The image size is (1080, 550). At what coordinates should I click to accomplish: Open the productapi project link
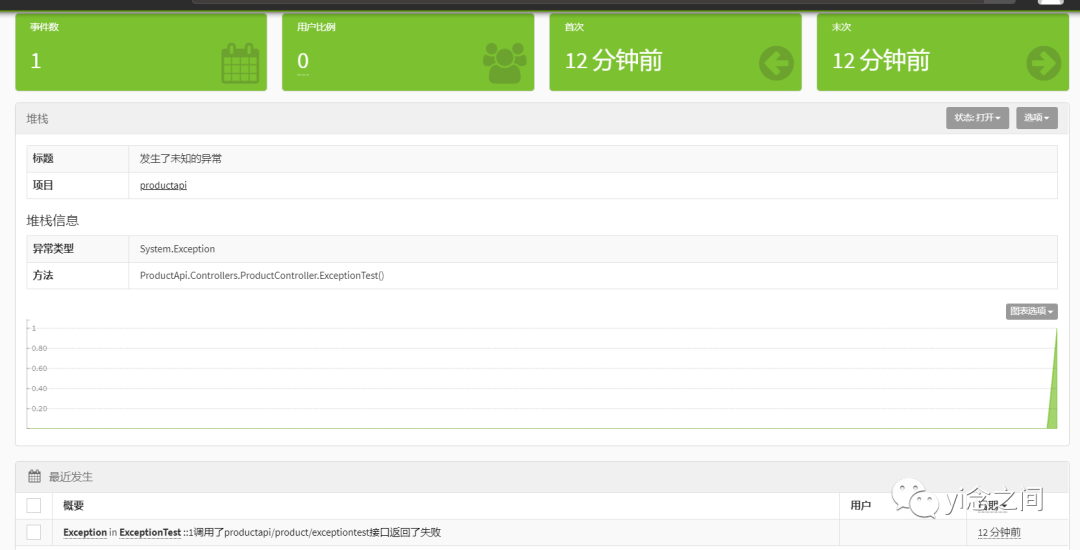(163, 185)
